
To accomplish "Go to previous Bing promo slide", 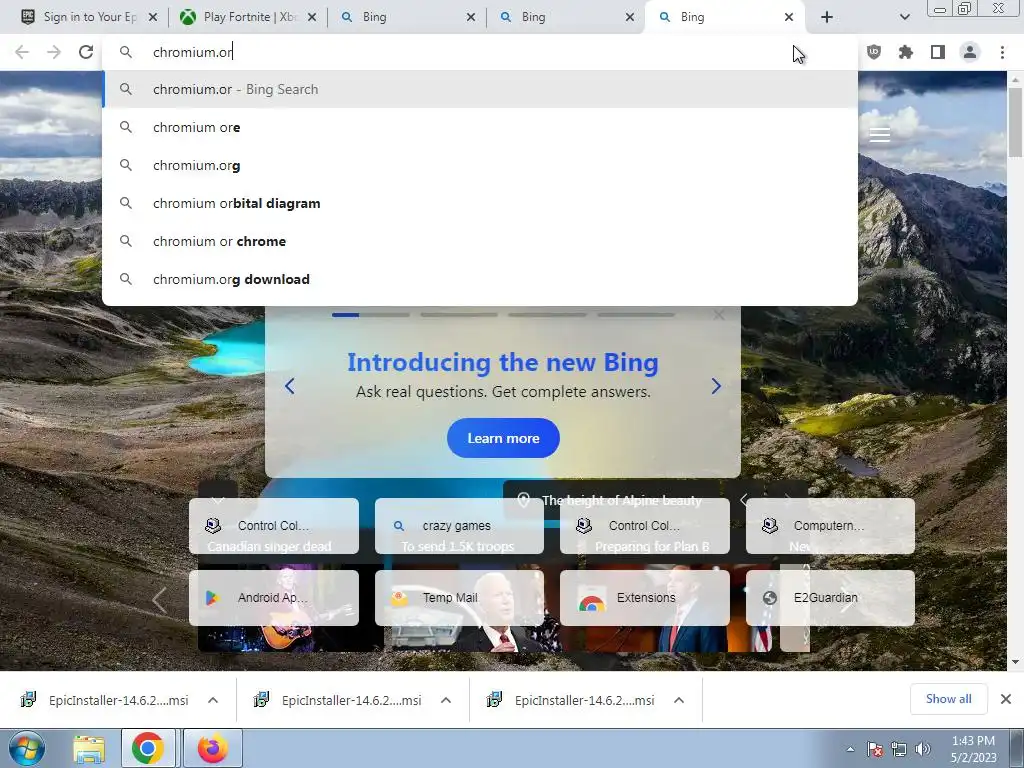I will (289, 386).
